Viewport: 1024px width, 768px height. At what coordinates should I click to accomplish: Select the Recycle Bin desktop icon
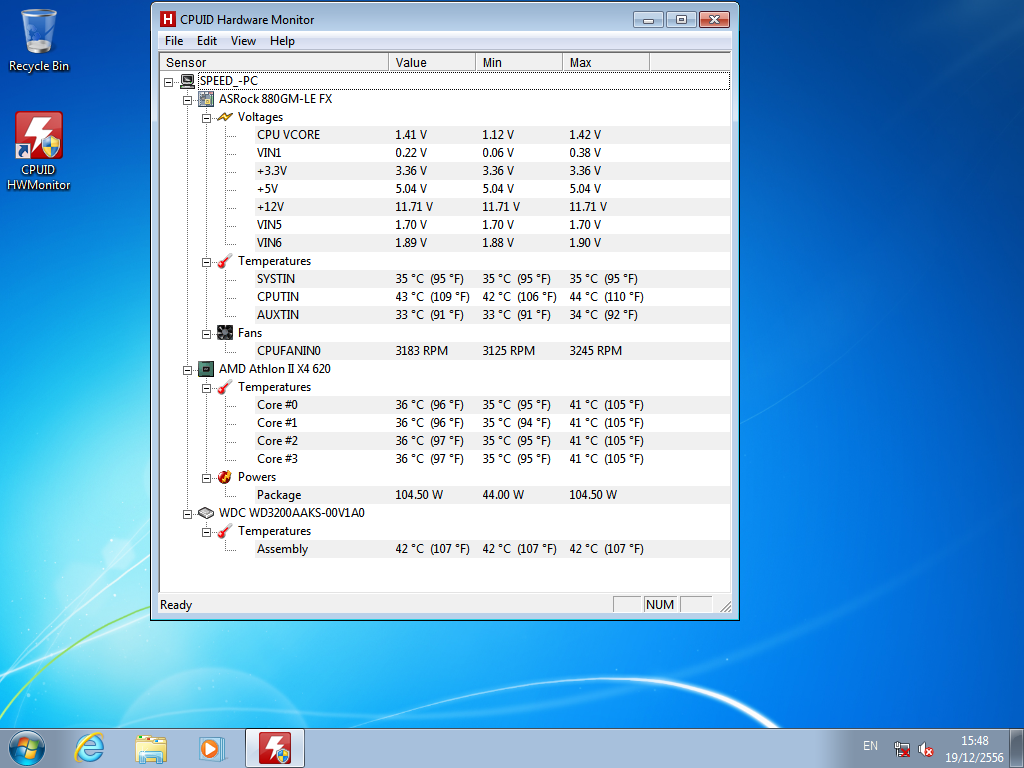pyautogui.click(x=39, y=40)
